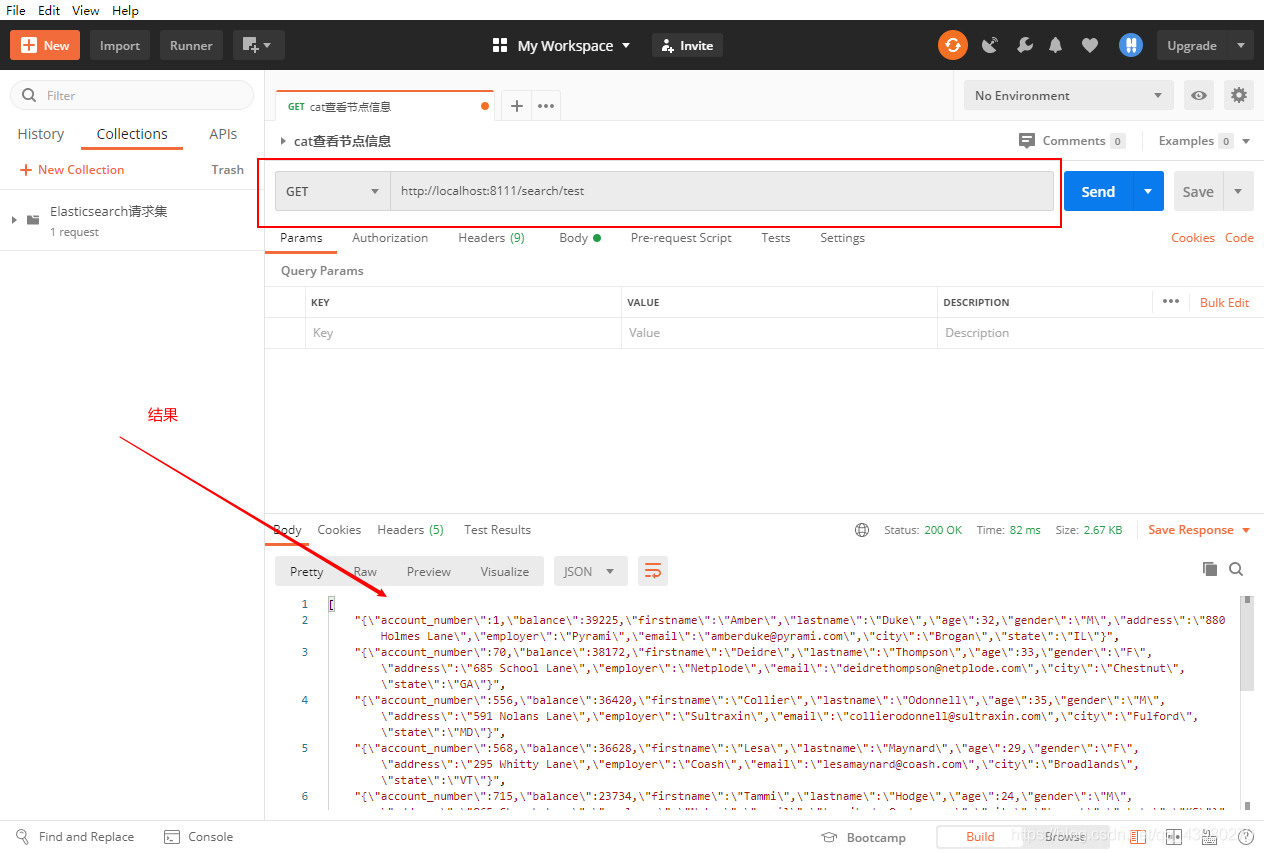Click the response body vertical scrollbar
Viewport: 1264px width, 853px height.
pos(1247,642)
